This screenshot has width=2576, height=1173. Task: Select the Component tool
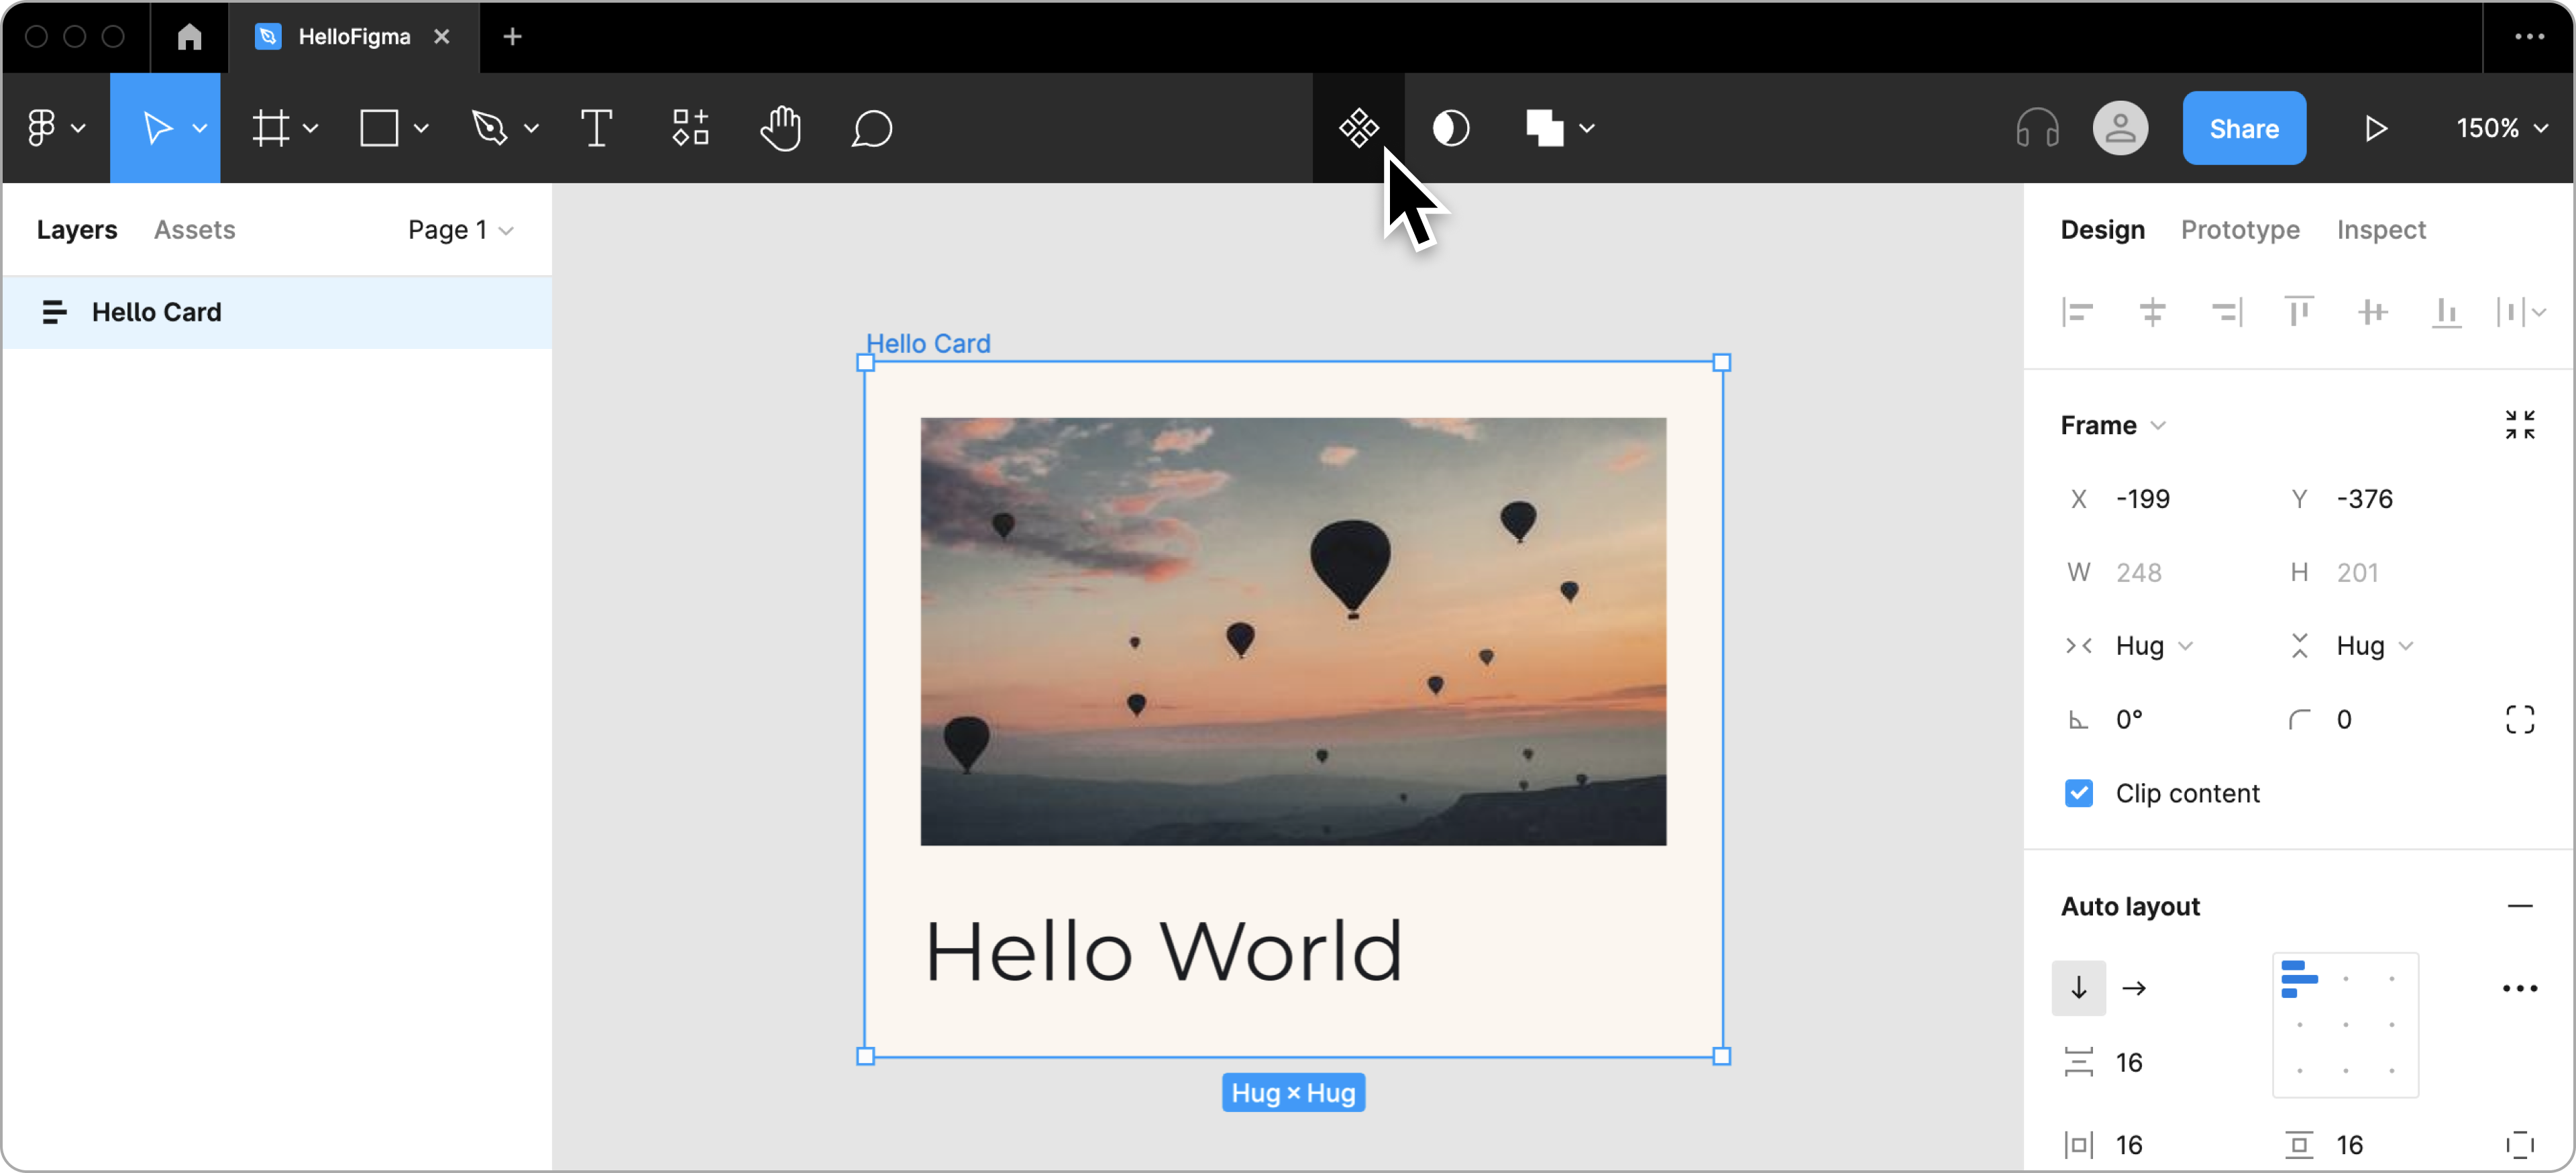click(x=1358, y=128)
